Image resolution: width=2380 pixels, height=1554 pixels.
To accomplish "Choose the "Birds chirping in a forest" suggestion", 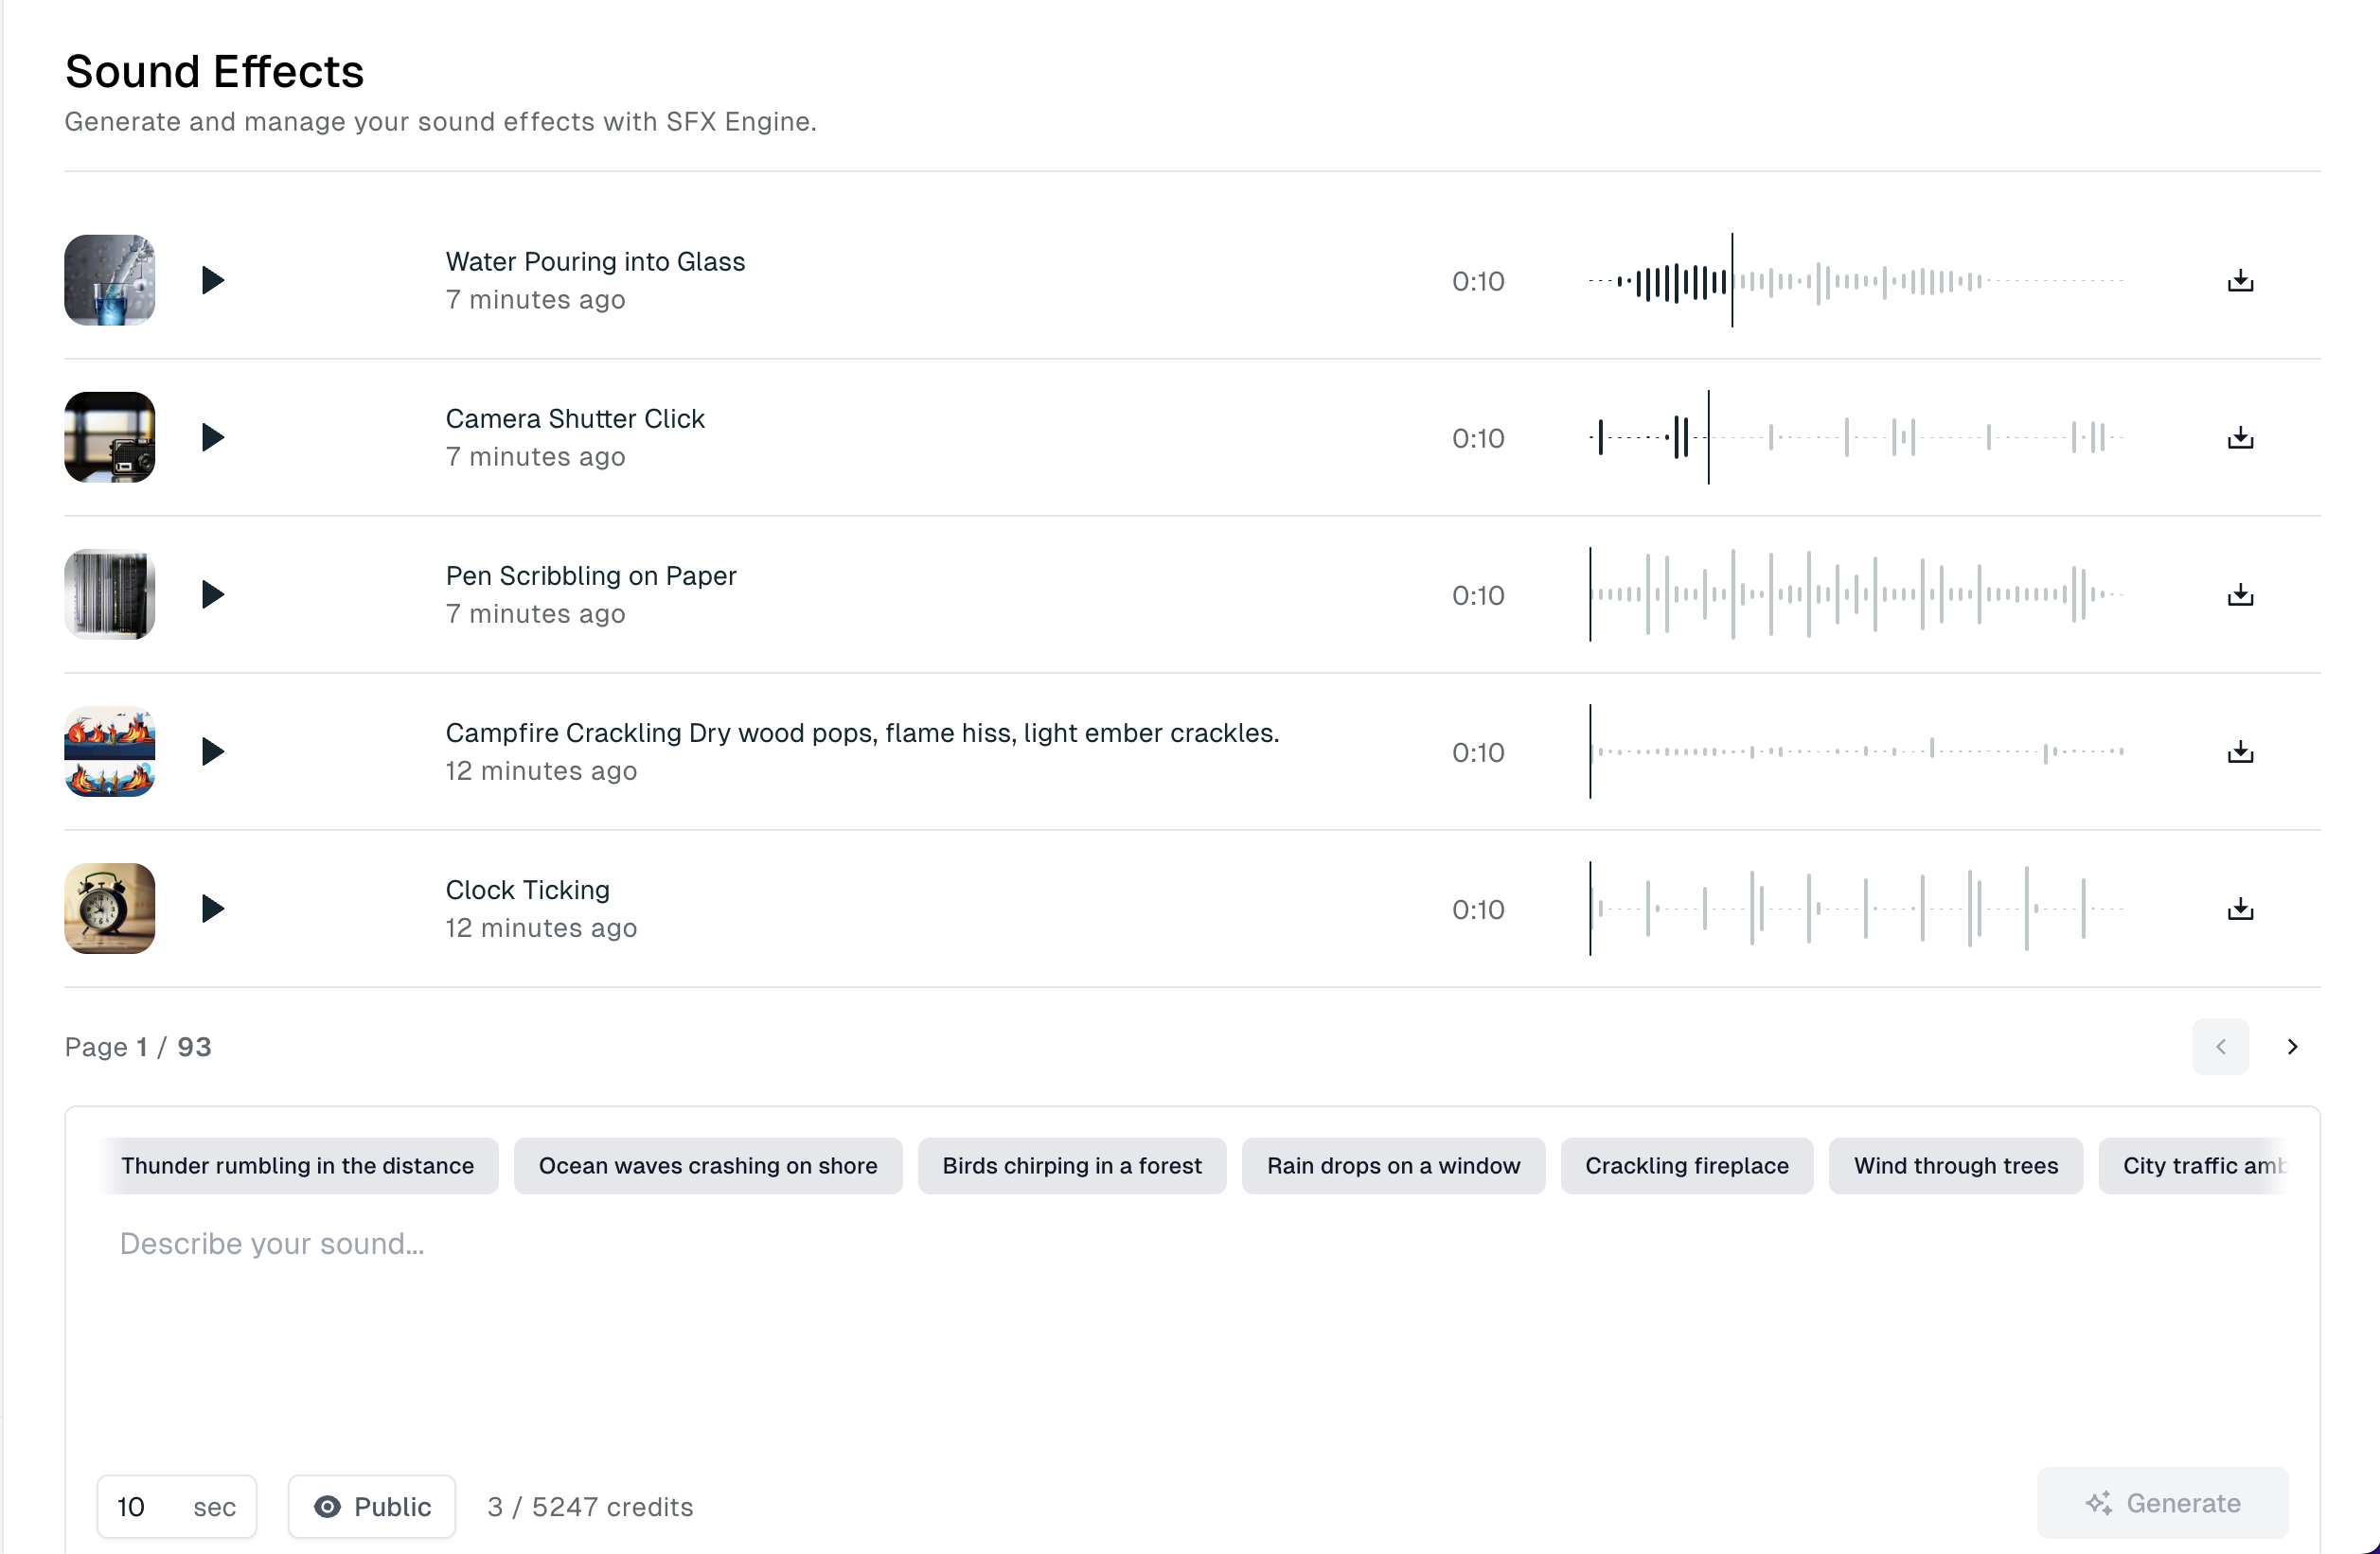I will 1072,1165.
